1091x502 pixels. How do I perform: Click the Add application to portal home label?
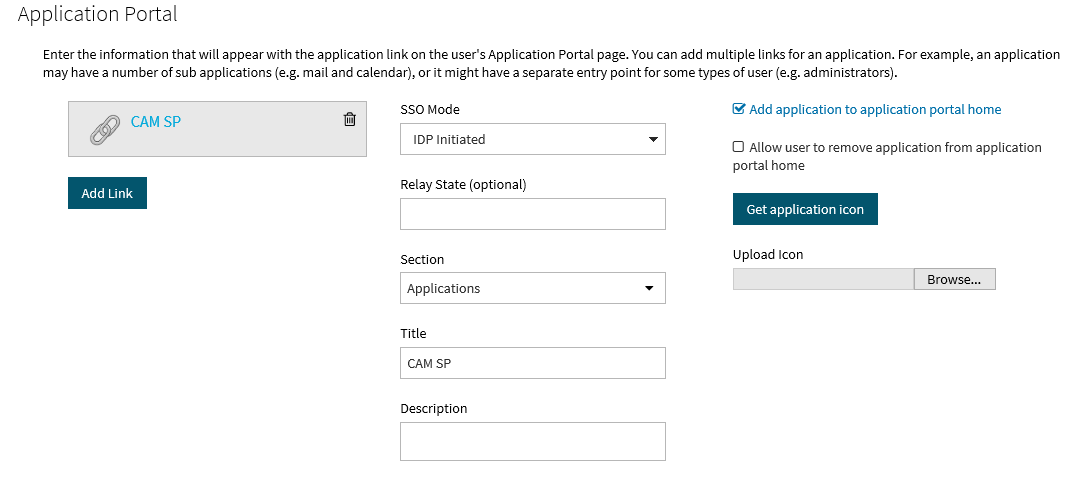coord(875,109)
